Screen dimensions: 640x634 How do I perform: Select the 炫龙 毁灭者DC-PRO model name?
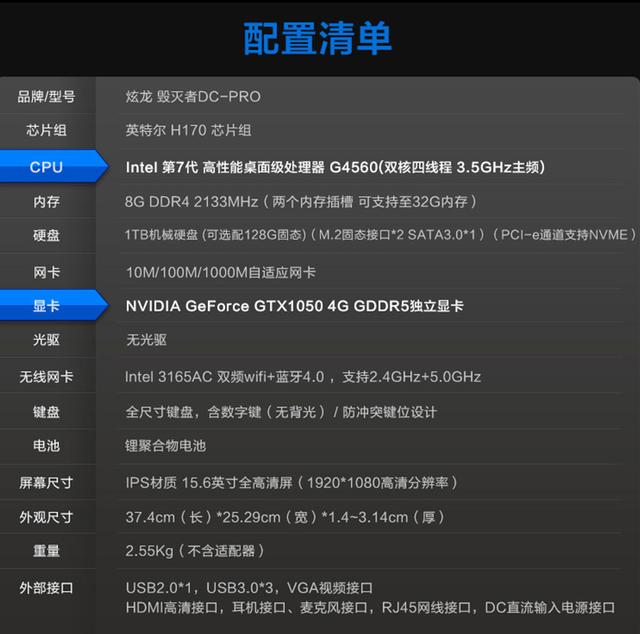click(193, 97)
